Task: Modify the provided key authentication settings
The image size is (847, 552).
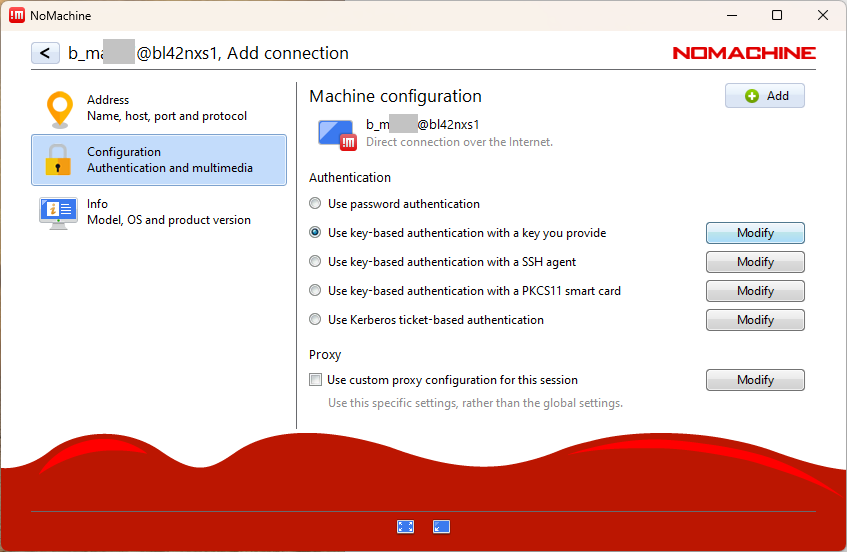Action: pyautogui.click(x=755, y=233)
